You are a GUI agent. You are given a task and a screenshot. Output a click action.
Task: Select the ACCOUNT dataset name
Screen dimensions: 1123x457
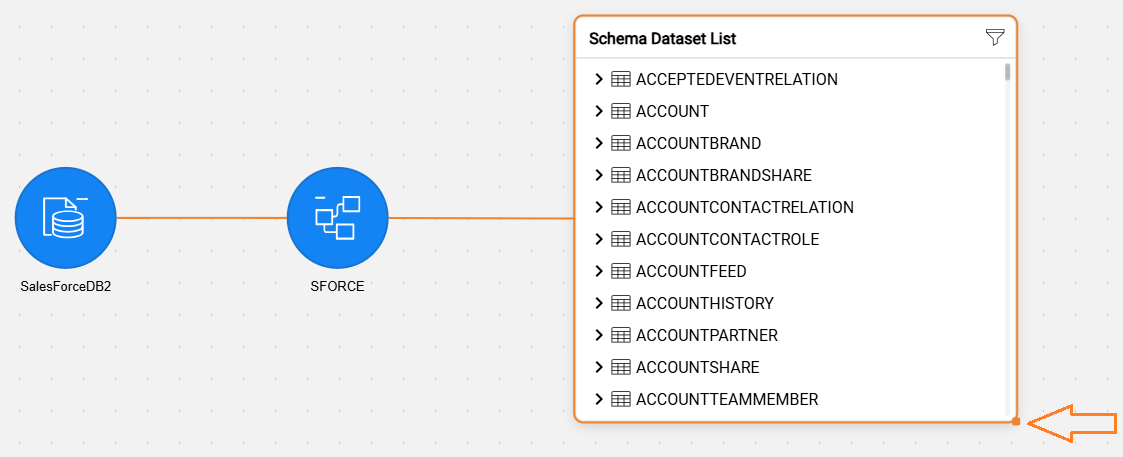click(x=673, y=111)
